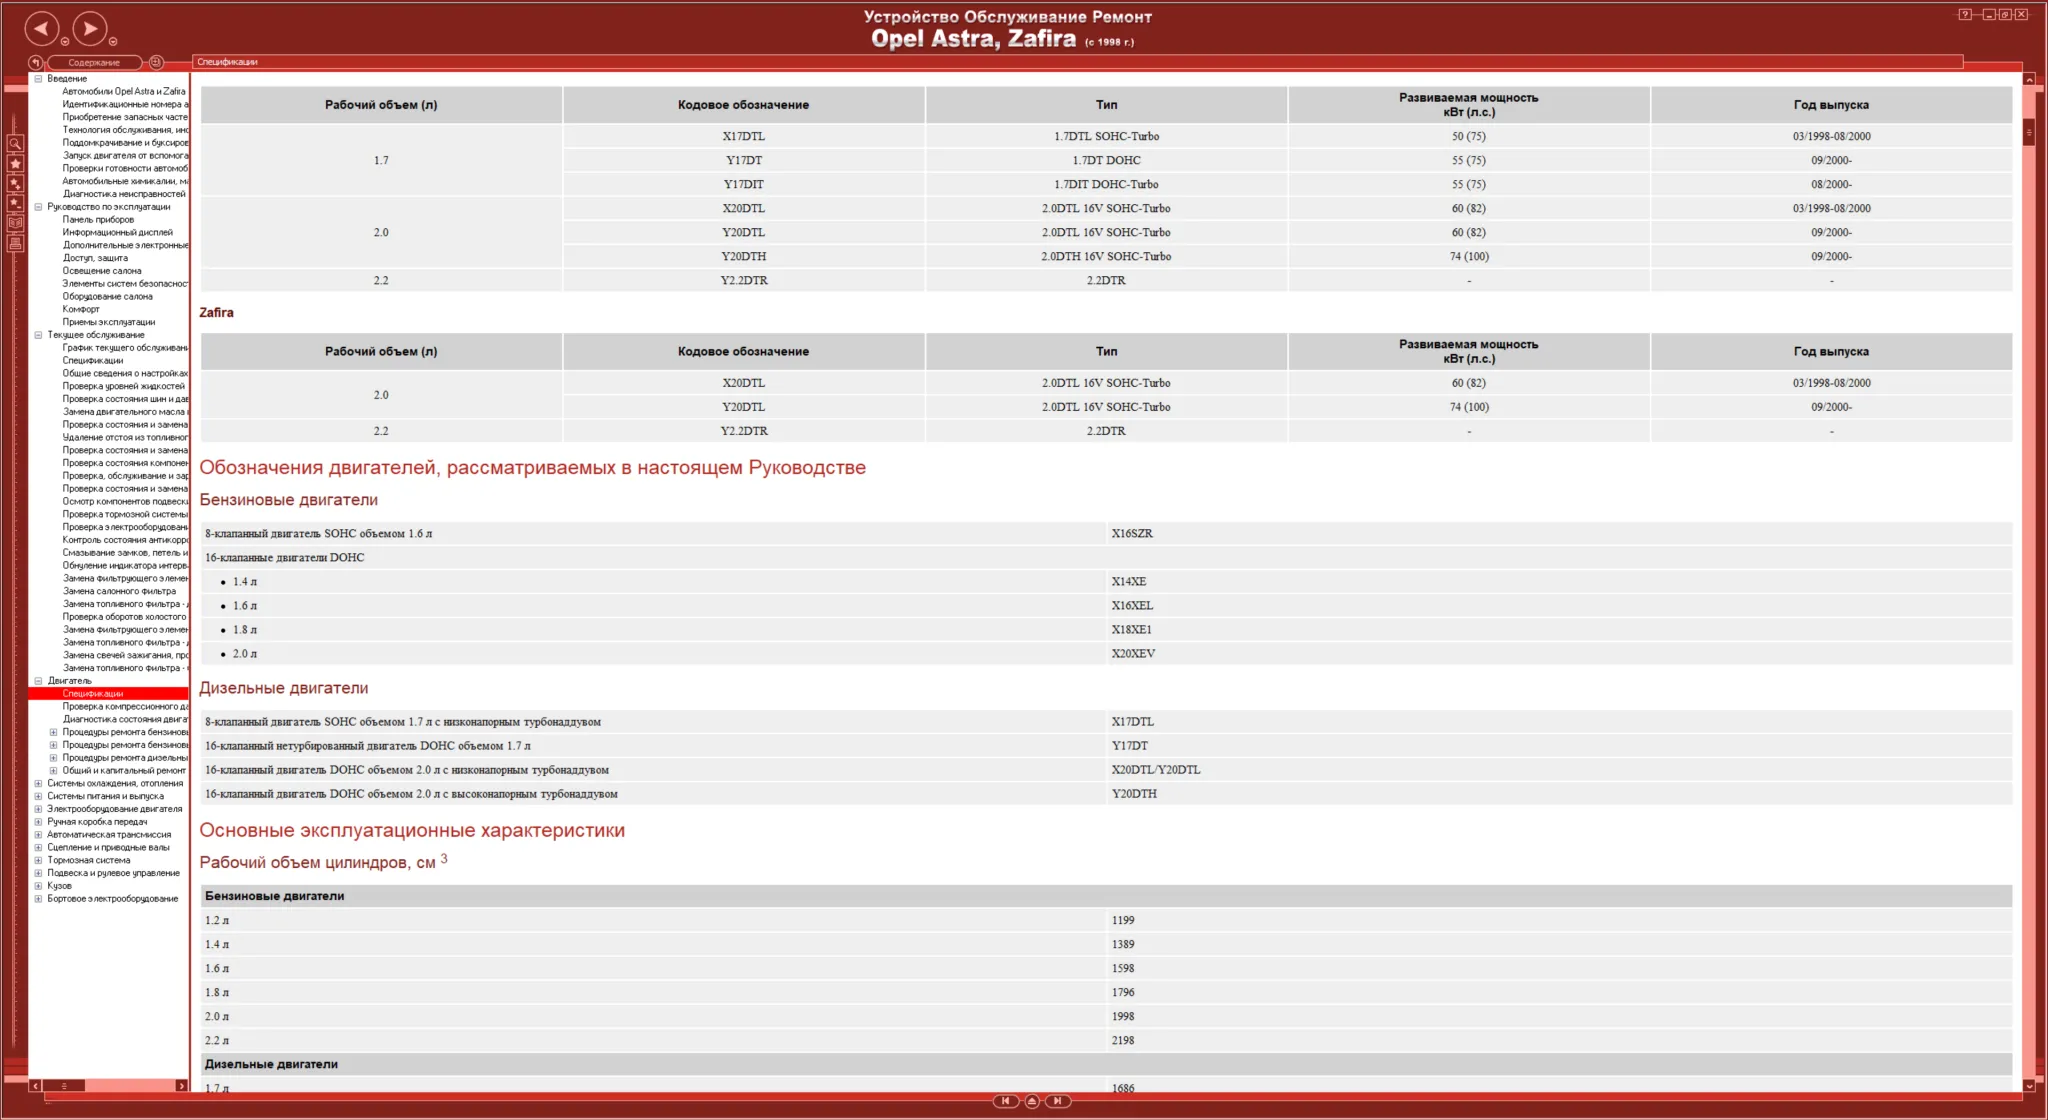Click the add-to-favorites star plus icon
Screen dimensions: 2048x1120
[x=15, y=183]
